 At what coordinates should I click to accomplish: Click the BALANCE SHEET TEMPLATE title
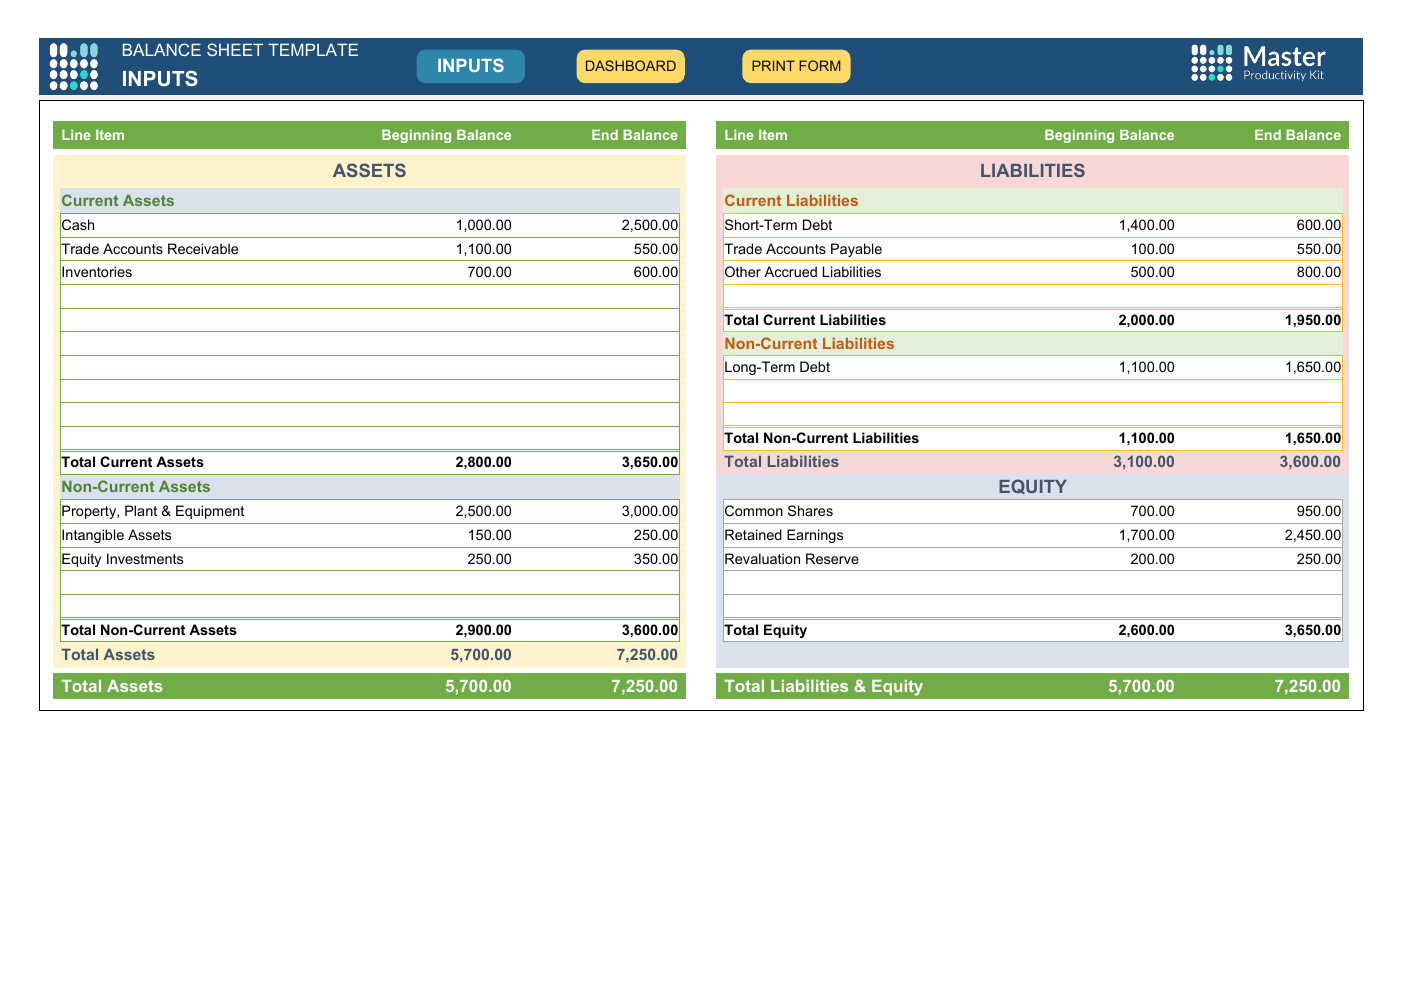[240, 50]
